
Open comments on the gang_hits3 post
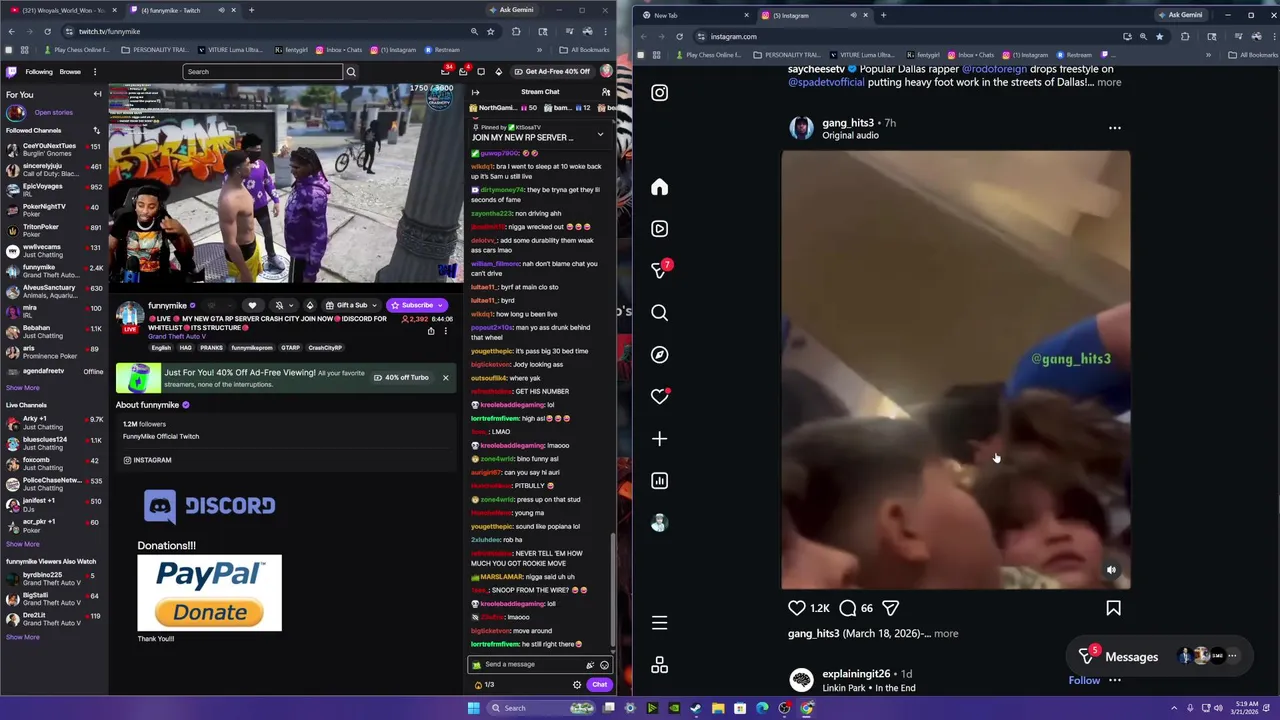click(848, 608)
